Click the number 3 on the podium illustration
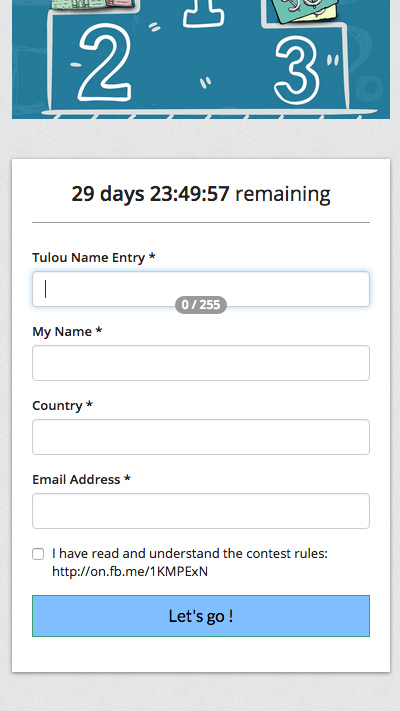The image size is (400, 711). point(297,70)
